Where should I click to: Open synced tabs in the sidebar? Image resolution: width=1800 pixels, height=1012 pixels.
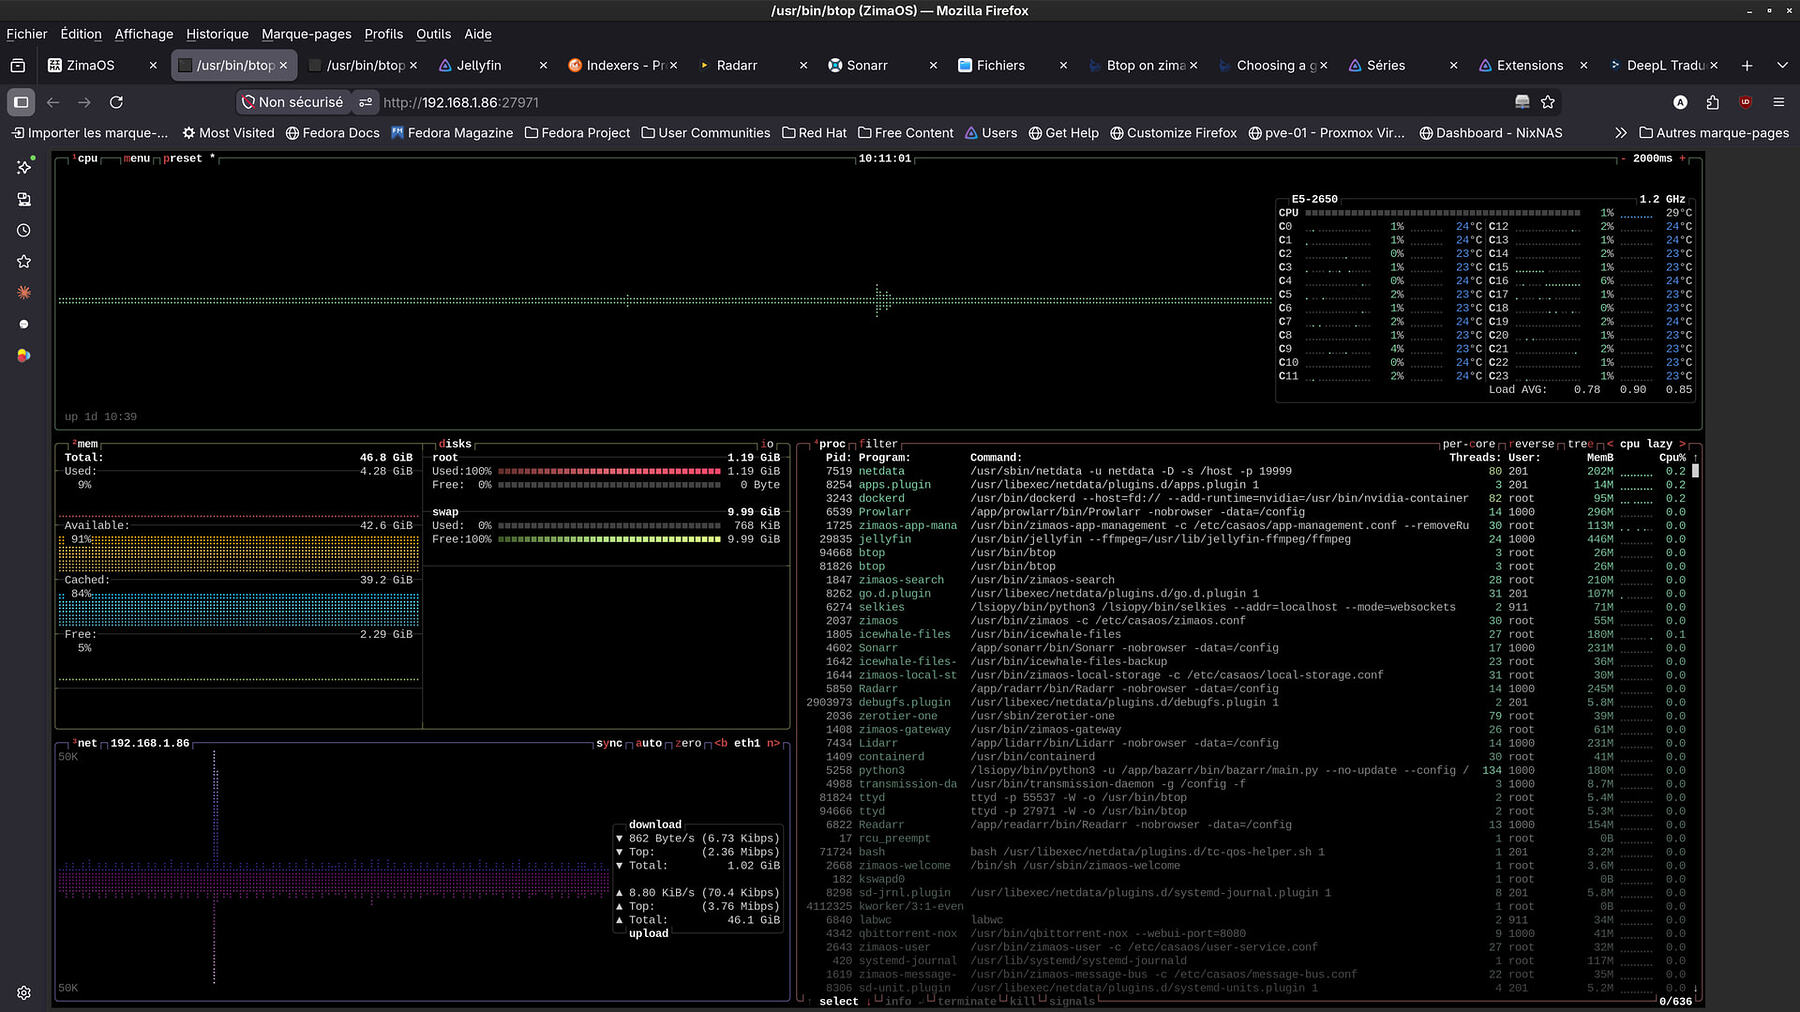point(24,199)
